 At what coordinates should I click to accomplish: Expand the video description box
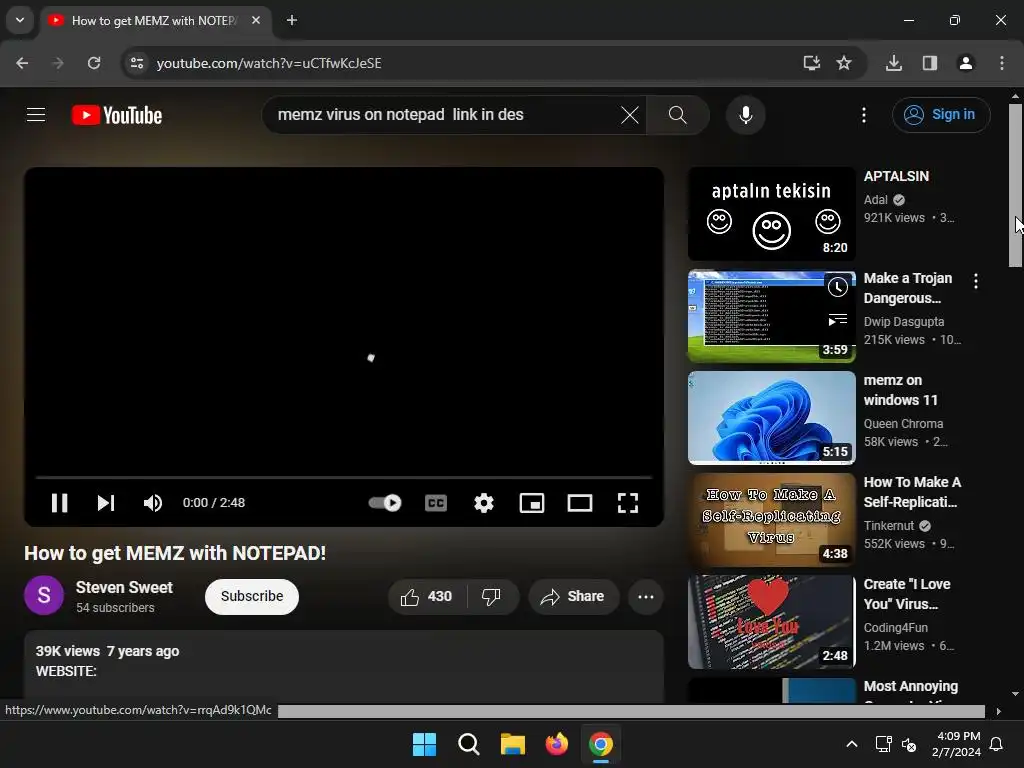click(x=344, y=667)
